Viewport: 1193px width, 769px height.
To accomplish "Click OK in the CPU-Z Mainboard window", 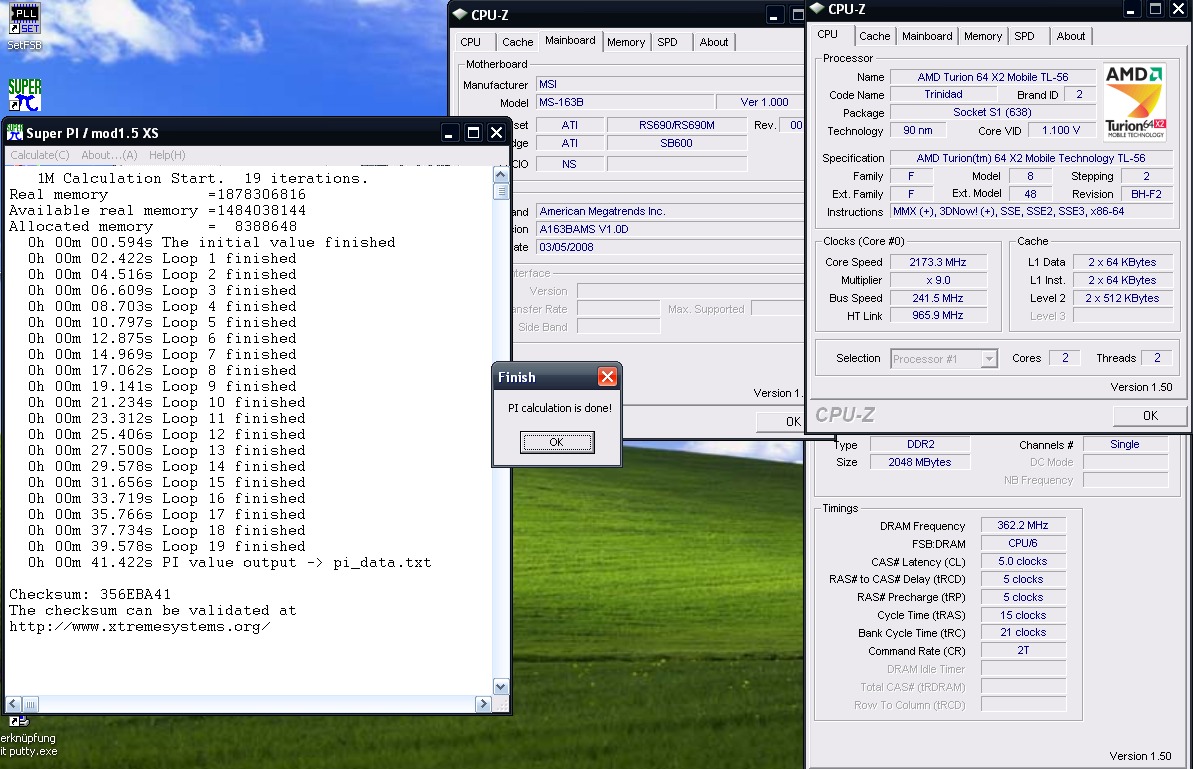I will (x=781, y=421).
